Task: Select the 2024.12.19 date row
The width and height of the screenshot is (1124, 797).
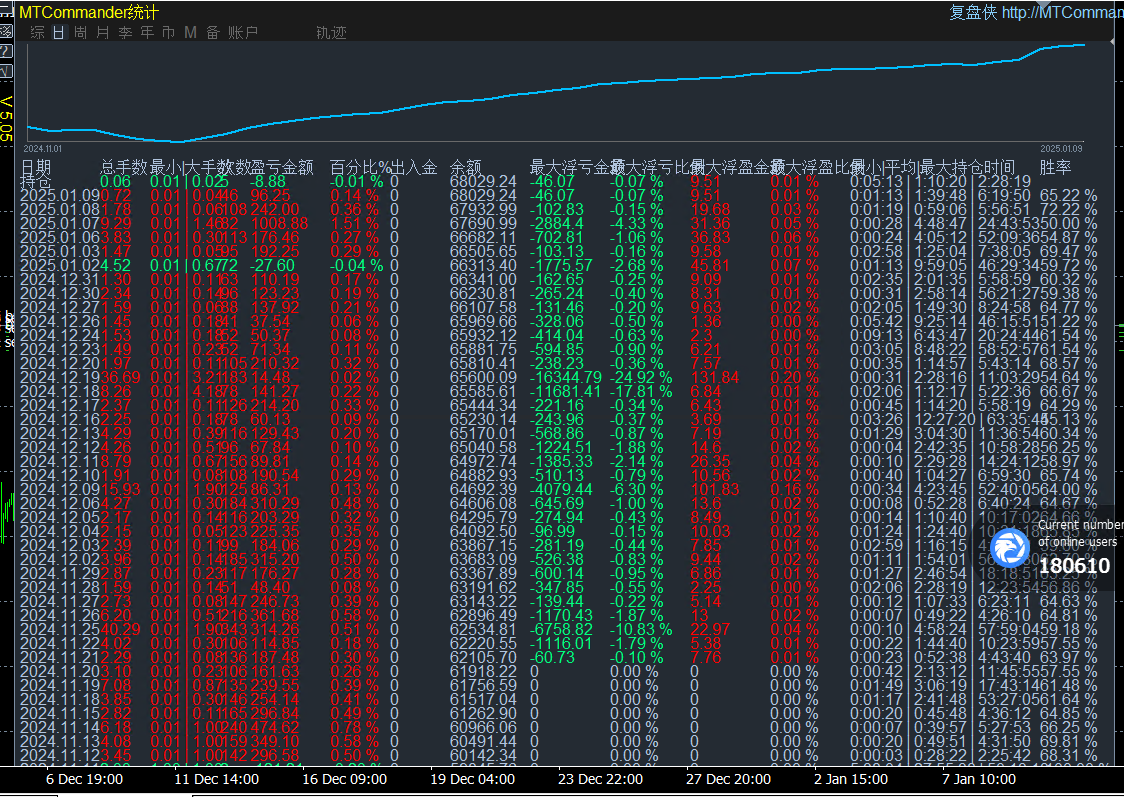Action: point(60,377)
